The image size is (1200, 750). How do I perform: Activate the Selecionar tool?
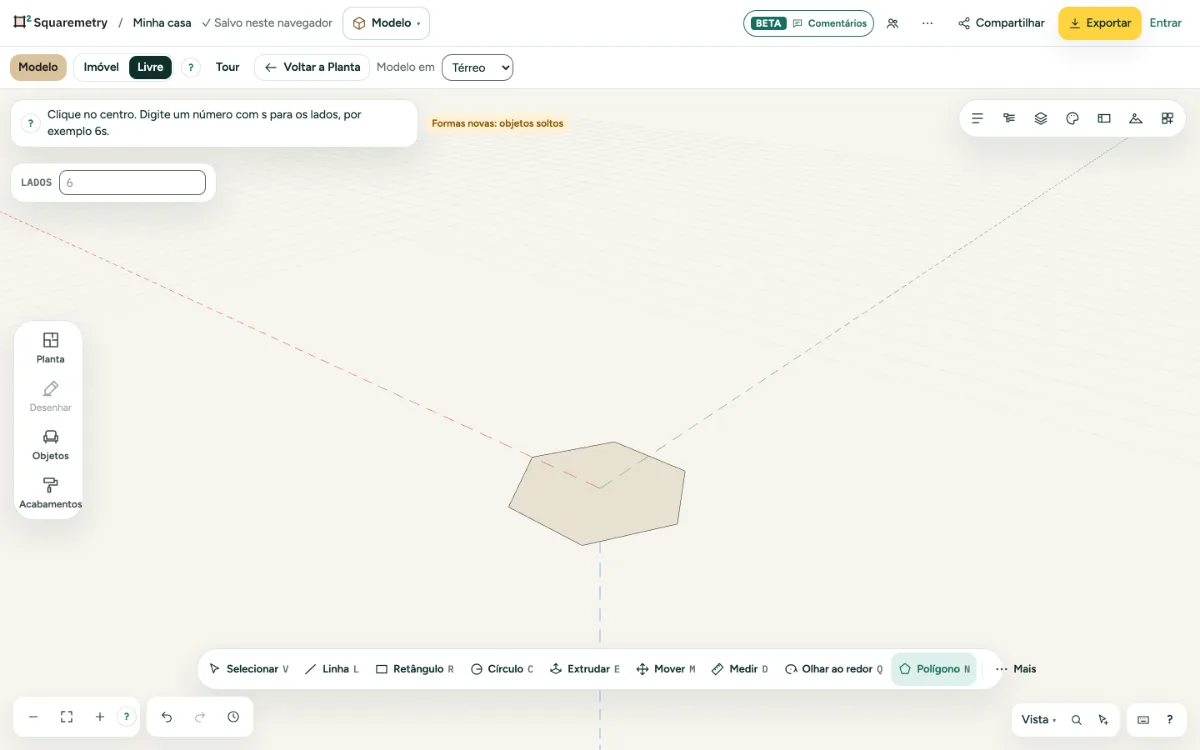pyautogui.click(x=249, y=669)
